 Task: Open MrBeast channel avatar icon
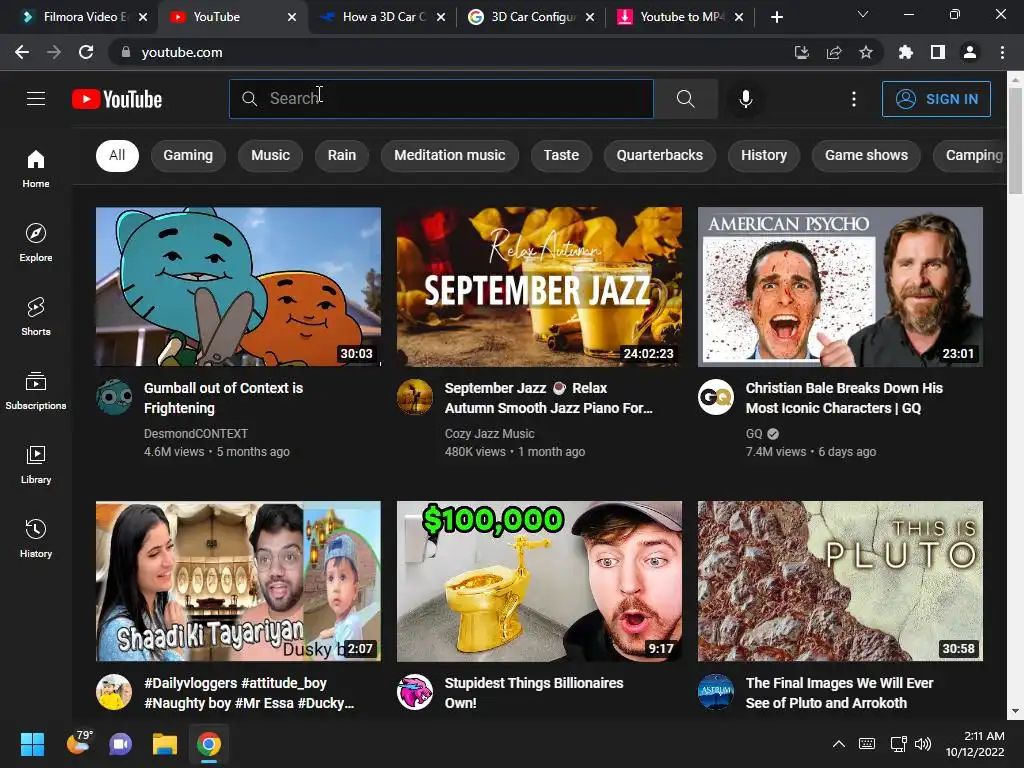[x=415, y=692]
